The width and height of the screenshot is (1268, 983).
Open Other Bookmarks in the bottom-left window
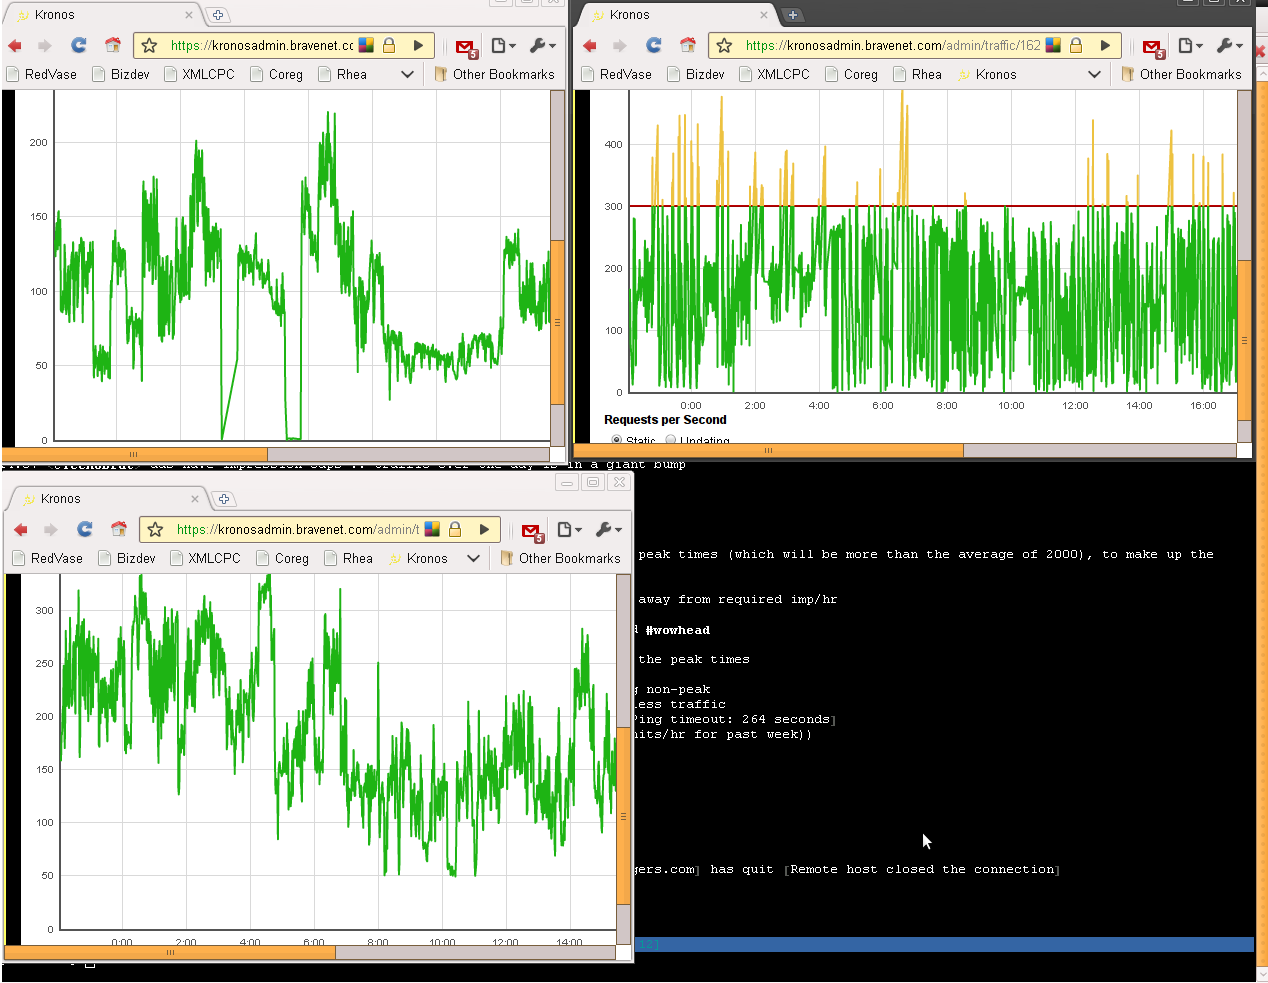[560, 558]
